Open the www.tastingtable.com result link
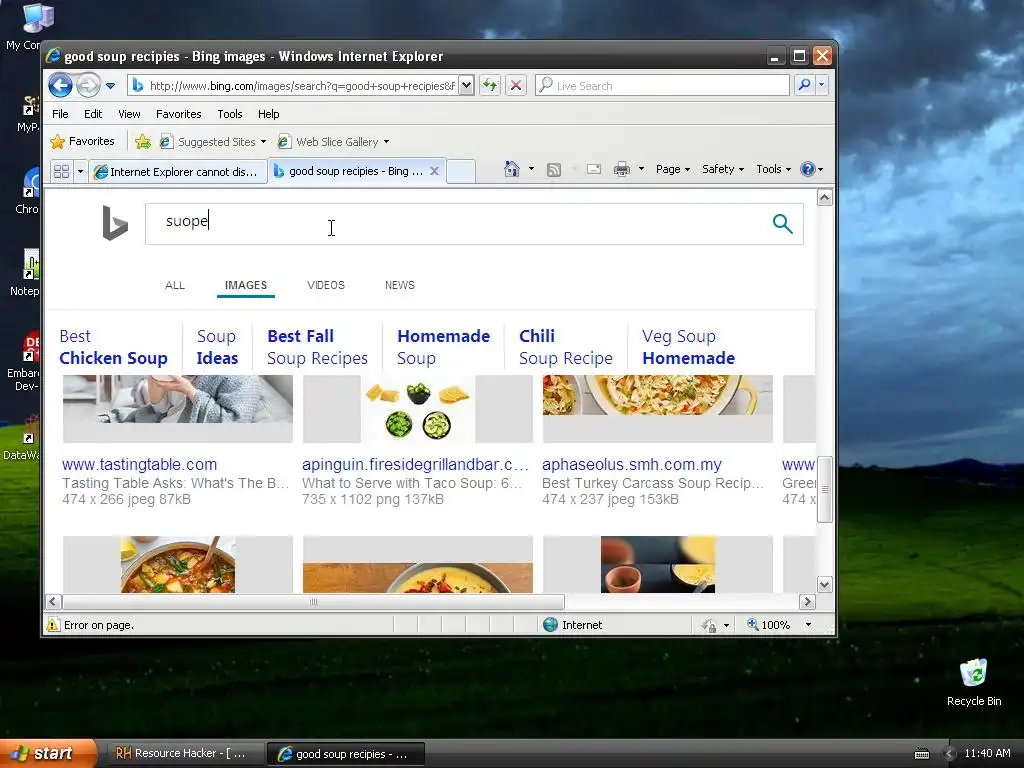The height and width of the screenshot is (768, 1024). [x=139, y=464]
